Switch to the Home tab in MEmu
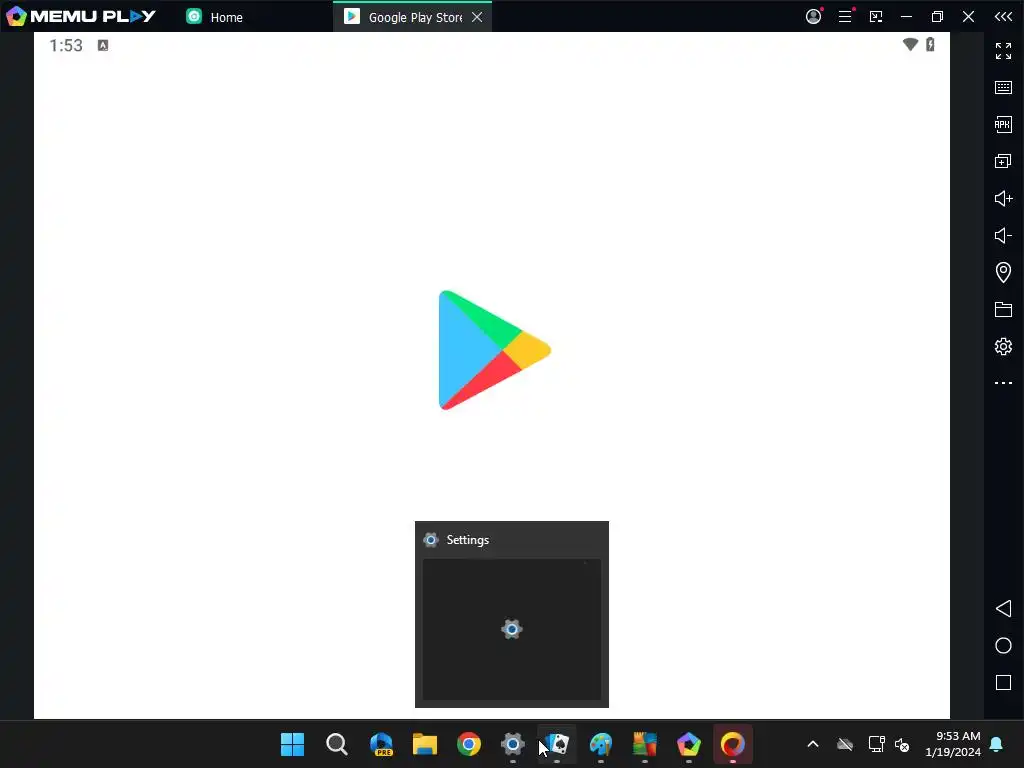Image resolution: width=1024 pixels, height=768 pixels. click(214, 17)
